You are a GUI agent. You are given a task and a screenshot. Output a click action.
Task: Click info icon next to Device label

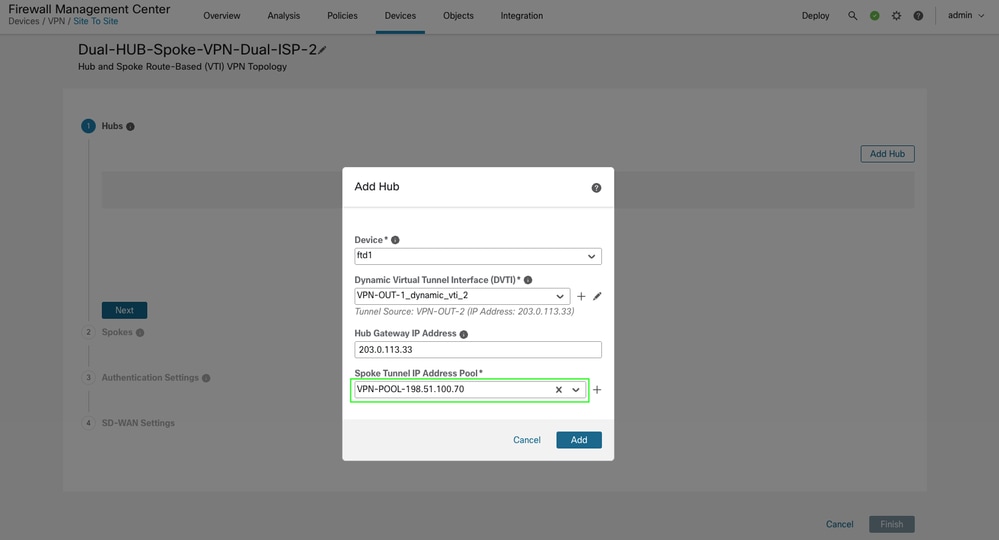click(x=395, y=240)
